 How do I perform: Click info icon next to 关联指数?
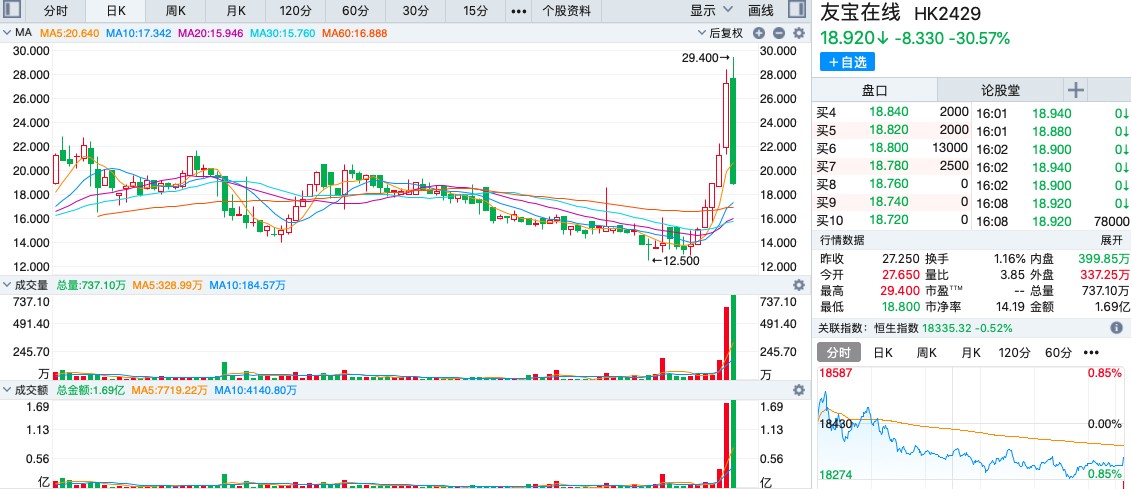pyautogui.click(x=1116, y=328)
